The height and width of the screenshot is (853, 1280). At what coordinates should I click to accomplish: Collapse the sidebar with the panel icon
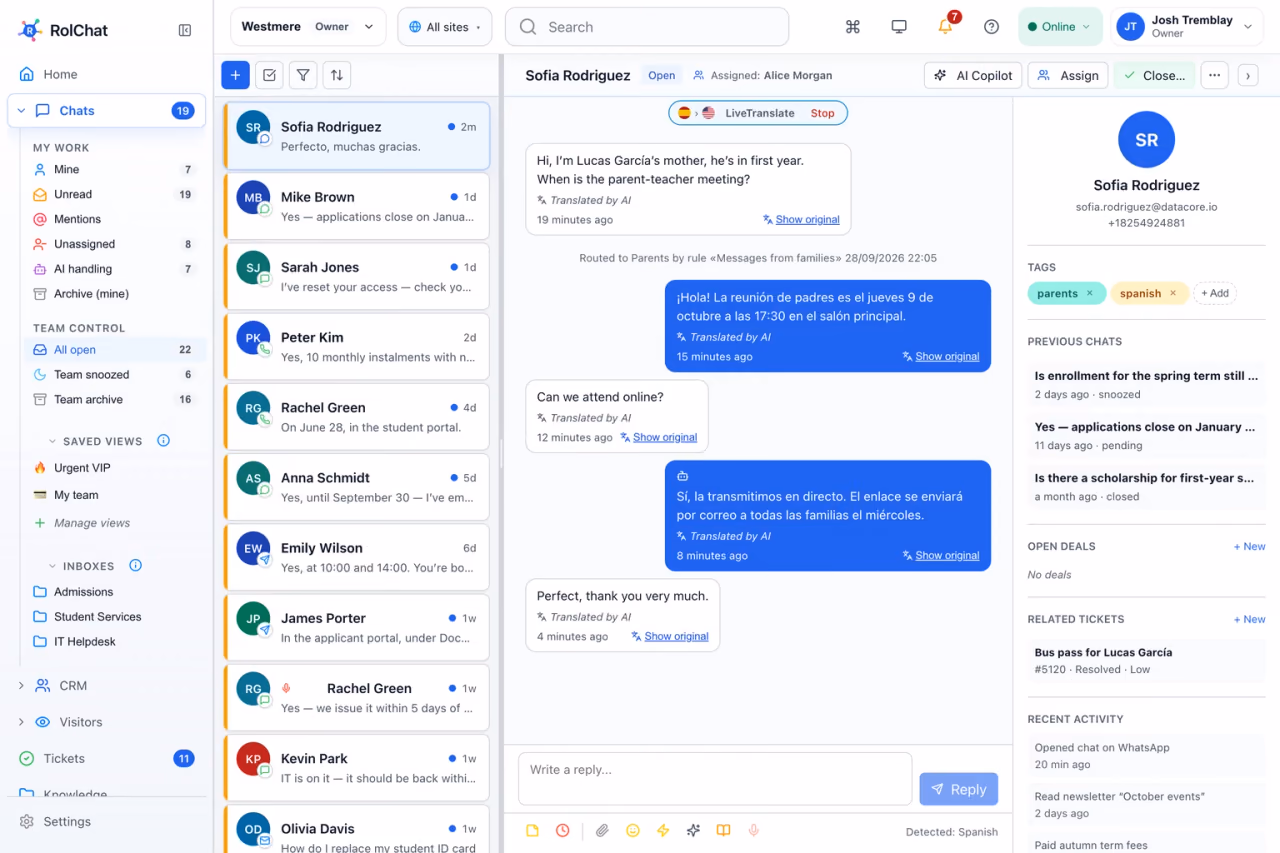[x=185, y=30]
